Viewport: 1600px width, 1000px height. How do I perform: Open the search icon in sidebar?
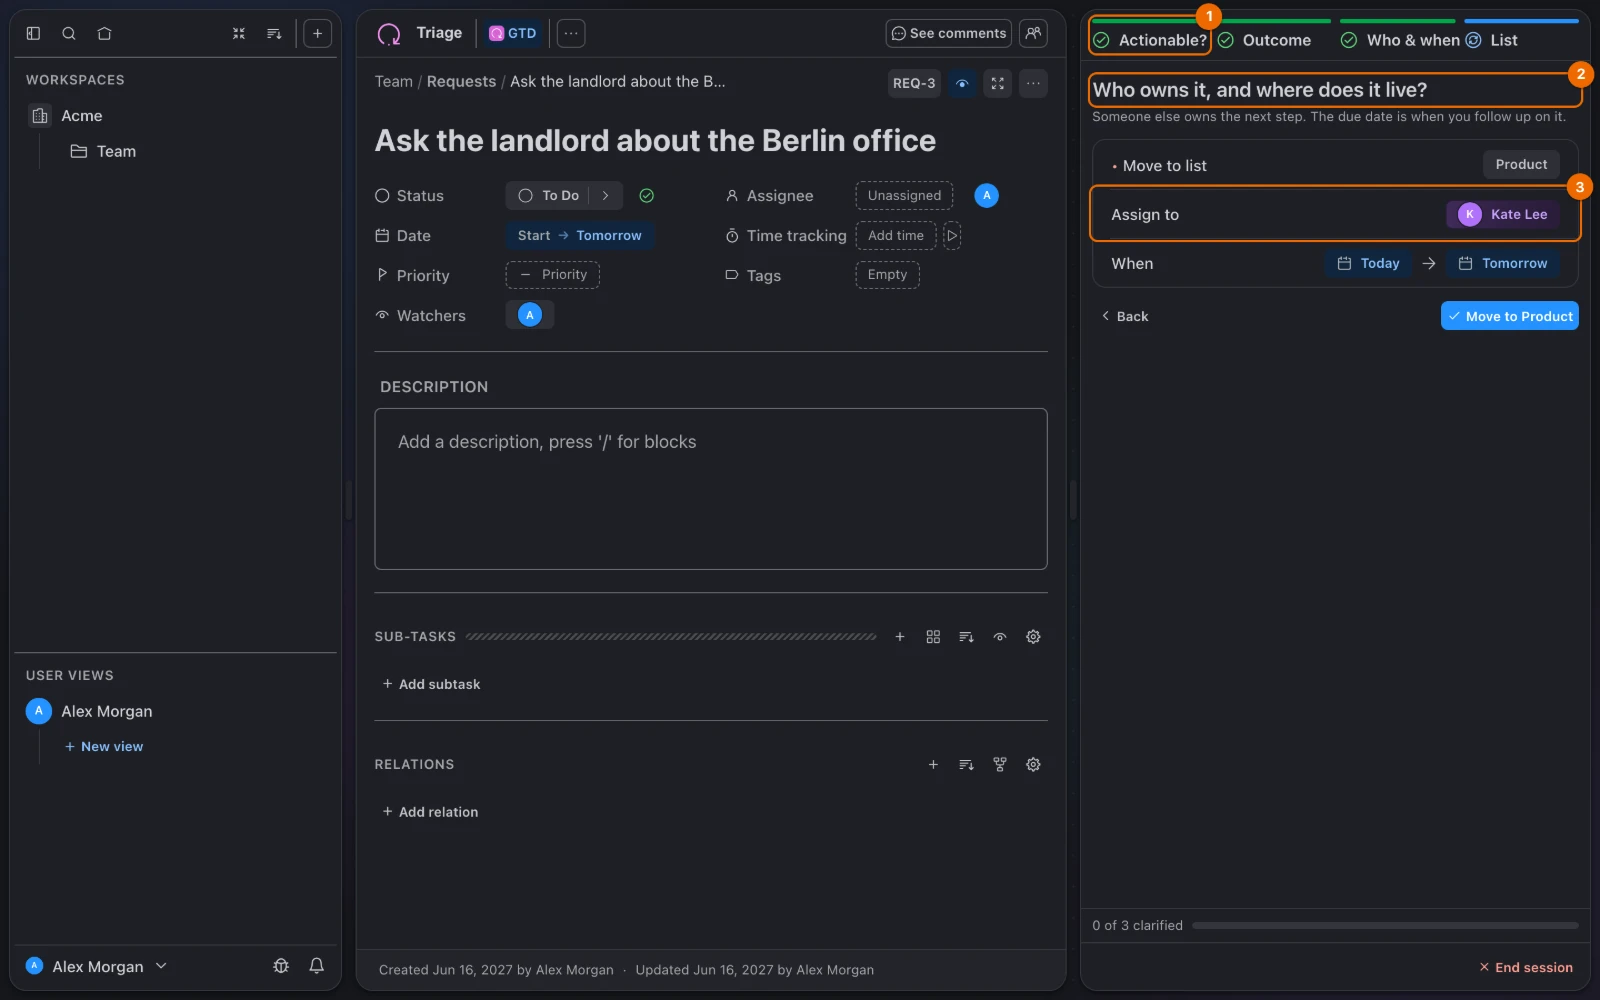coord(69,33)
